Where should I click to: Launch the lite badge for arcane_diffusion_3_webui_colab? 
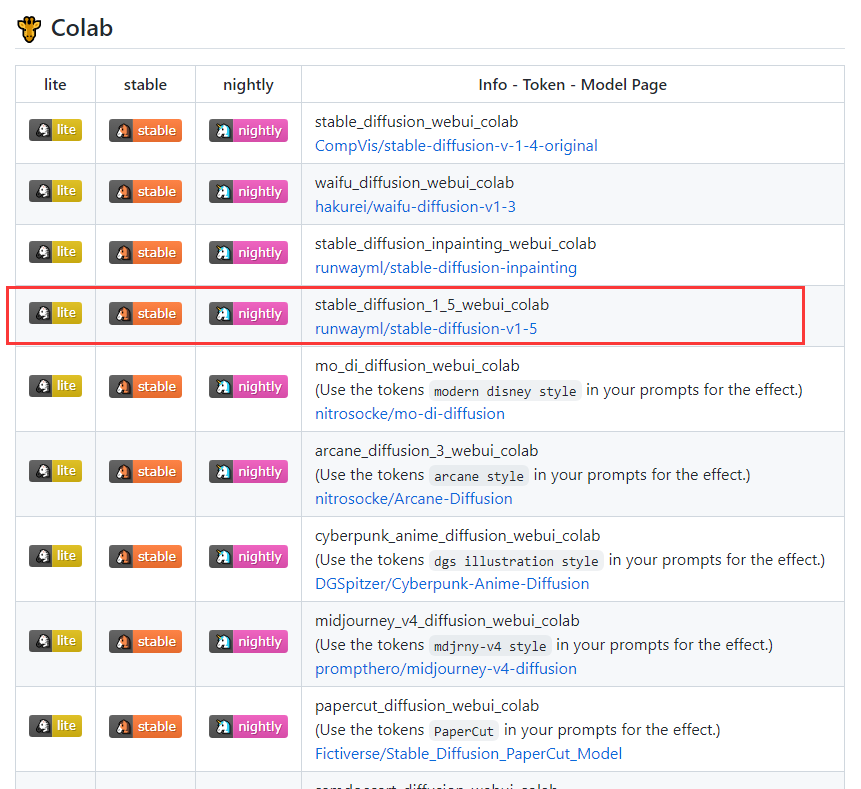(55, 471)
